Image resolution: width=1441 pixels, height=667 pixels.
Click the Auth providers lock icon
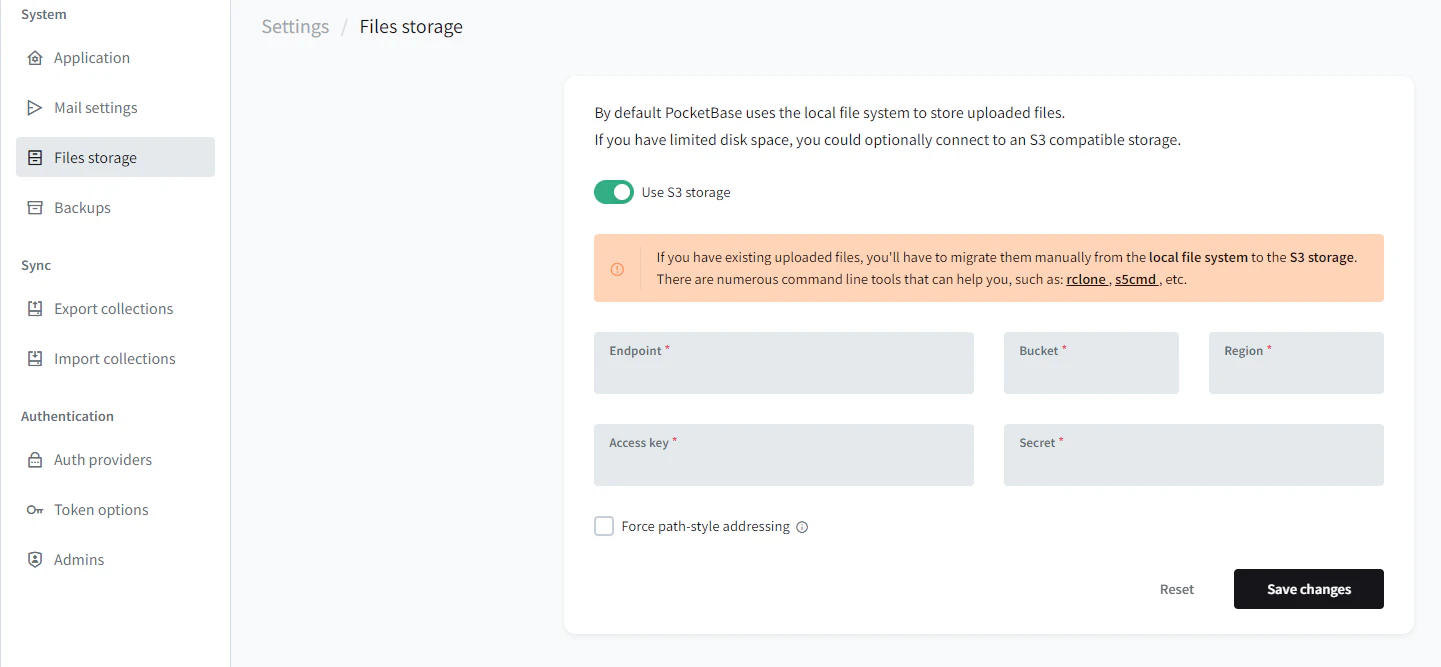(35, 460)
